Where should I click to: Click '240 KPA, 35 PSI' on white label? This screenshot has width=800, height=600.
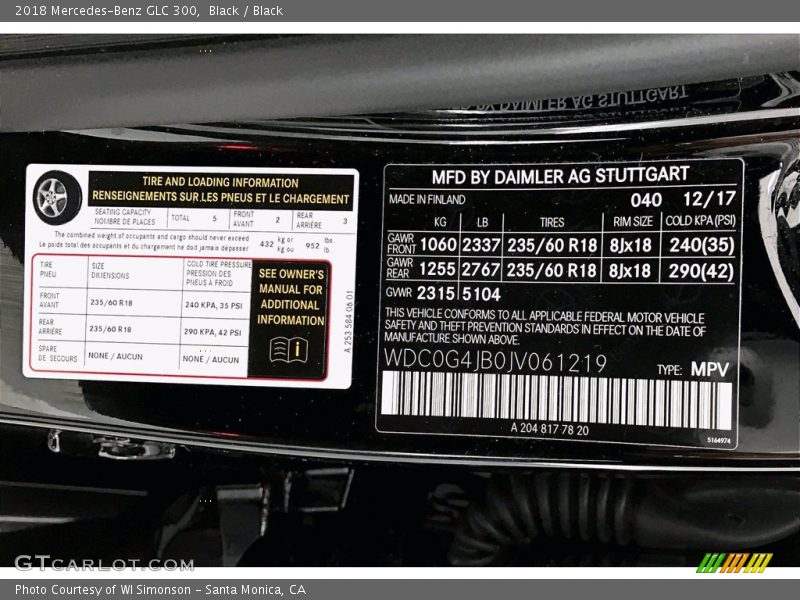tap(214, 305)
